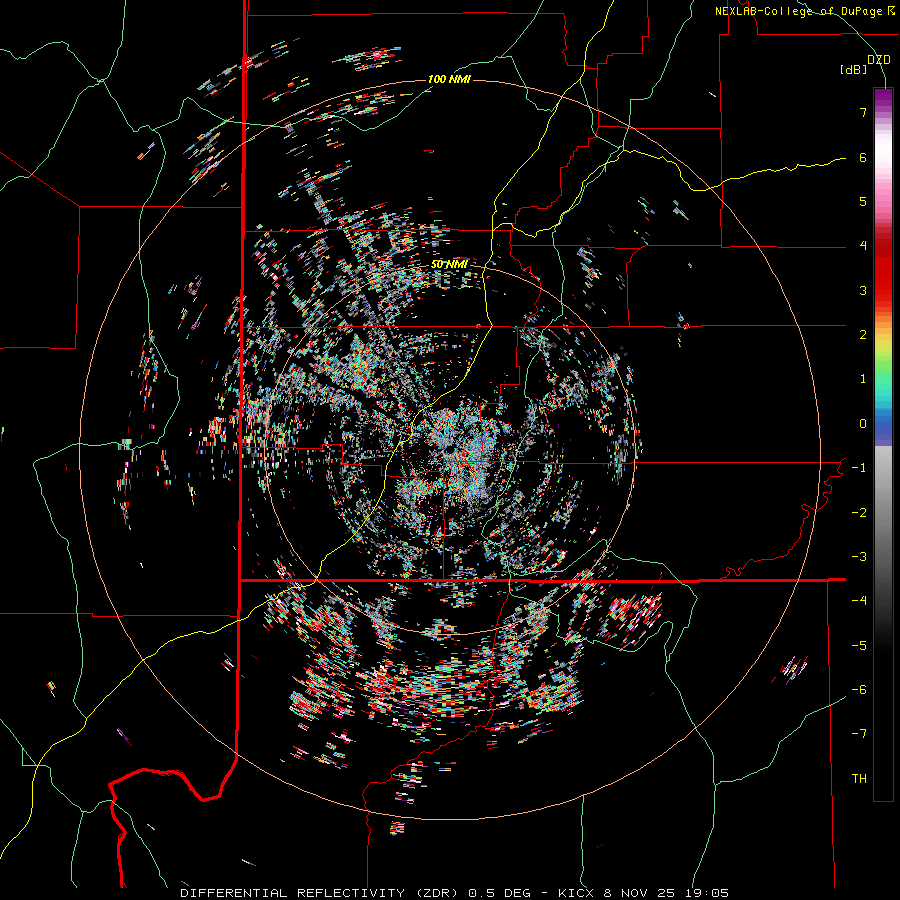Click the -3 scale value
This screenshot has height=900, width=900.
[859, 557]
